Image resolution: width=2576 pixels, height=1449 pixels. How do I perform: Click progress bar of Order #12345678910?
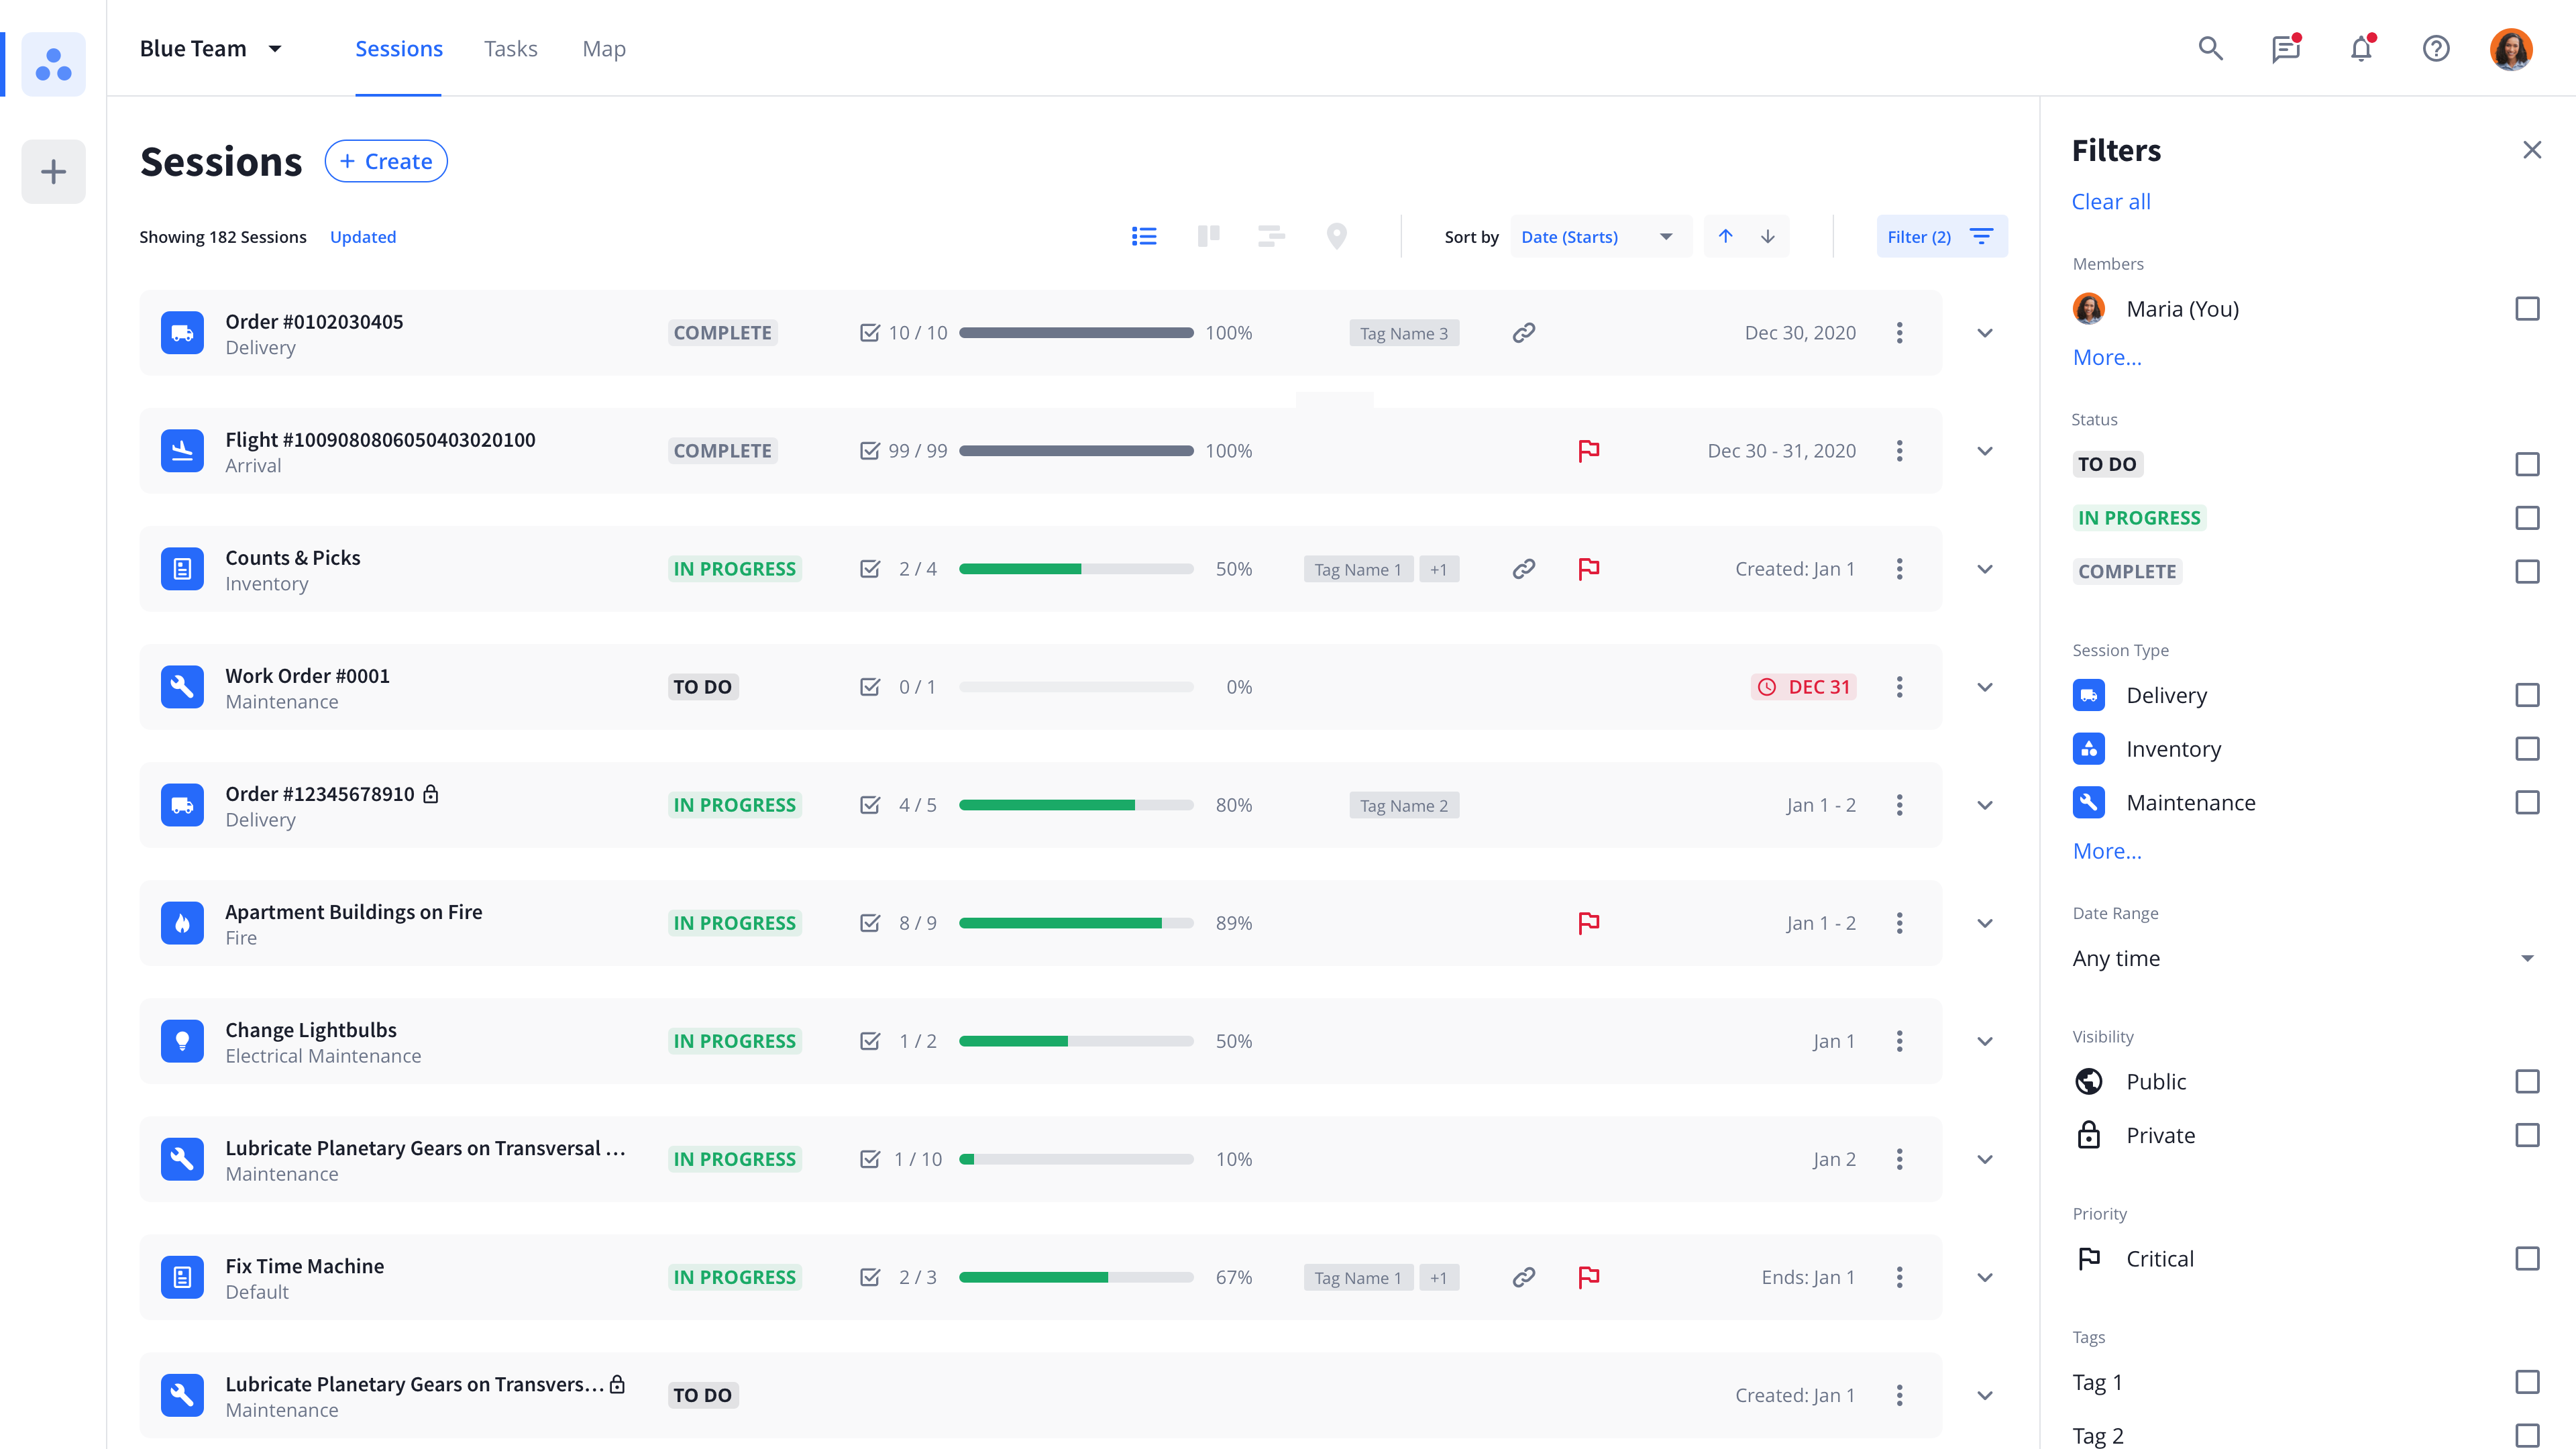click(x=1076, y=805)
